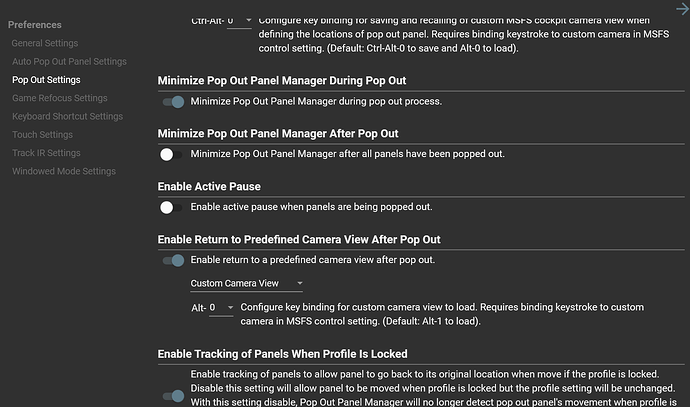
Task: Open the Ctrl-Alt- key number dropdown
Action: point(240,20)
